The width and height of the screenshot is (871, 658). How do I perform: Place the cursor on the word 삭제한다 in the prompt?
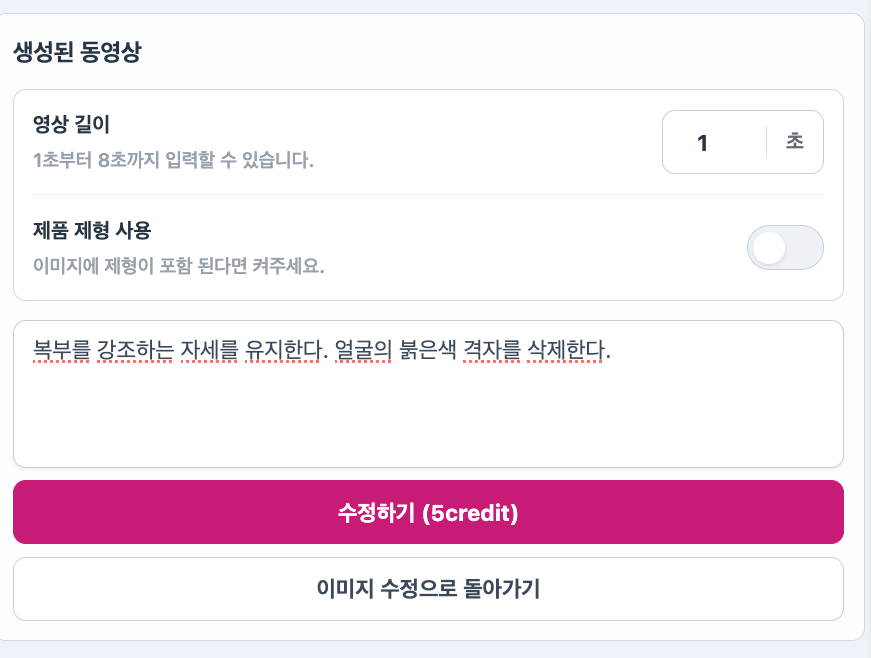click(565, 350)
